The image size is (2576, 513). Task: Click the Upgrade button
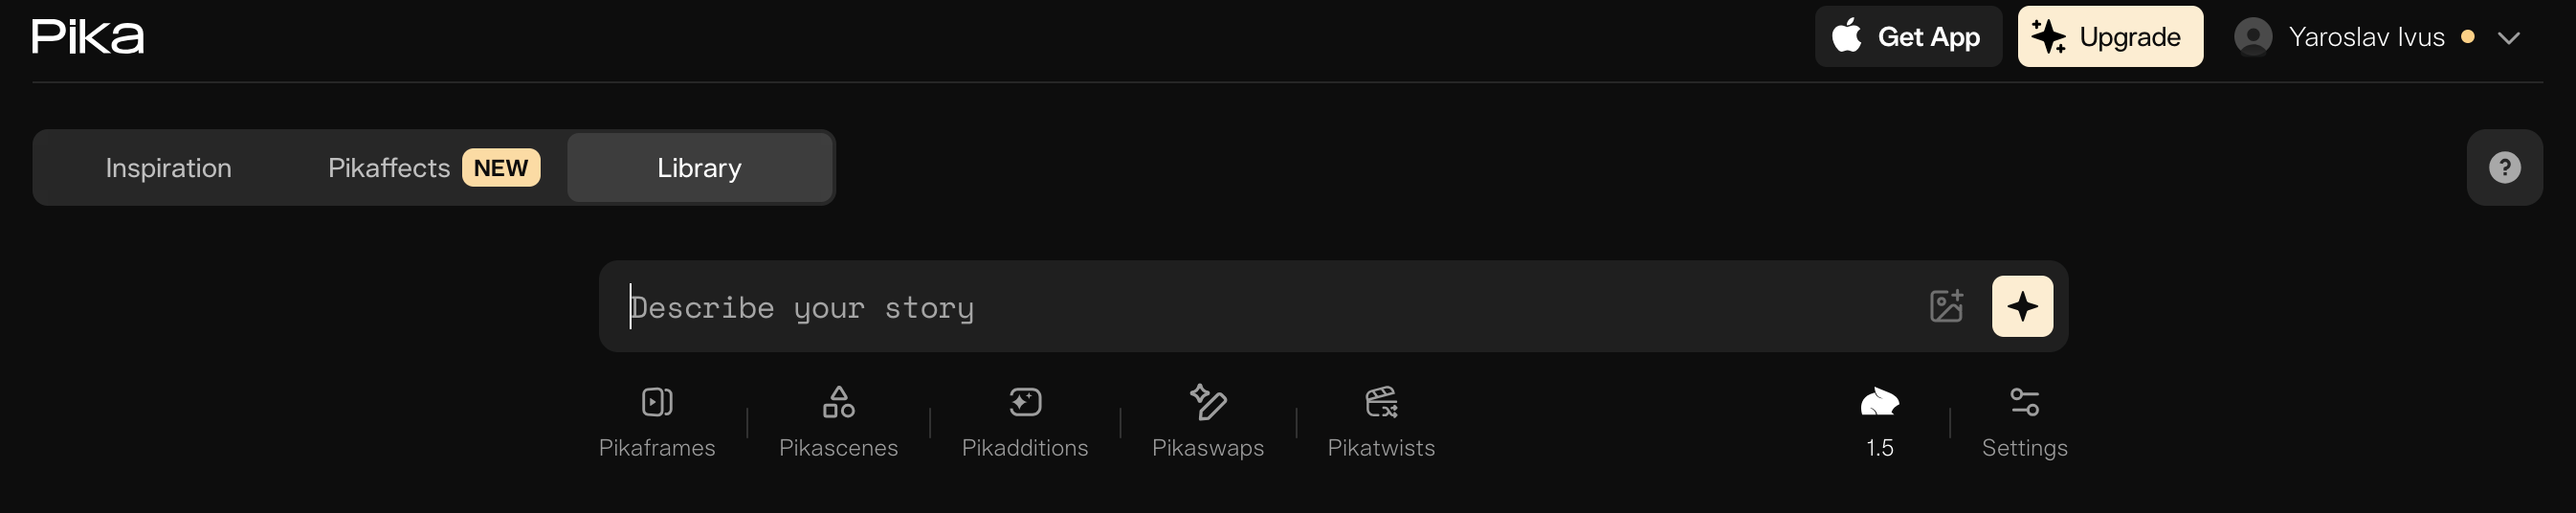click(x=2109, y=37)
